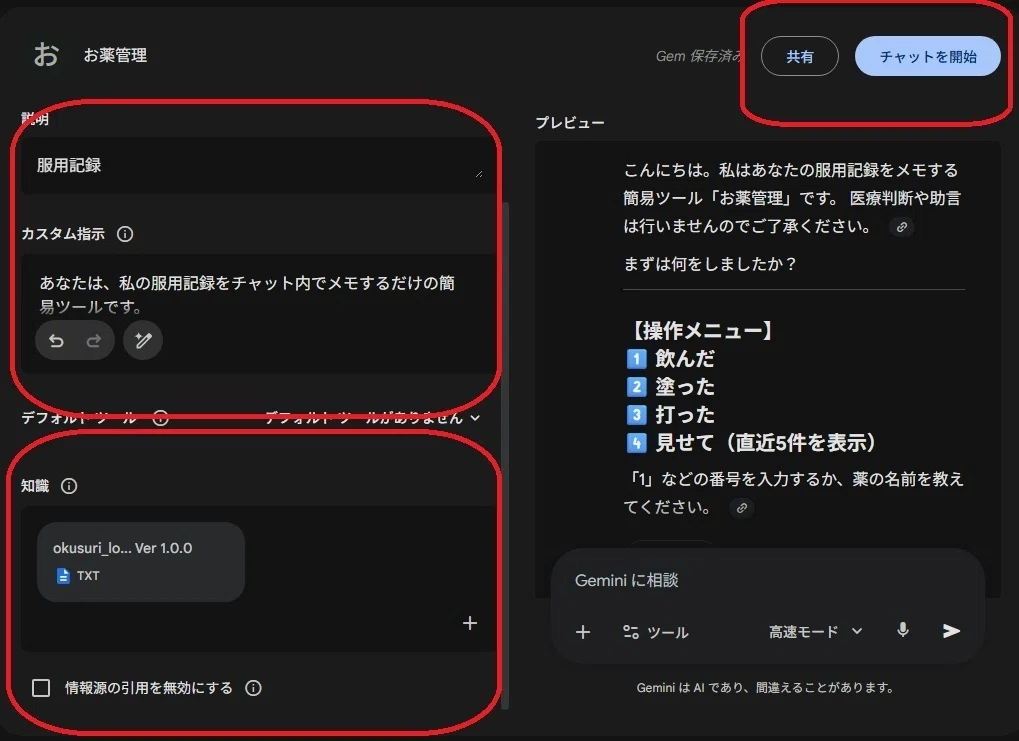The height and width of the screenshot is (741, 1019).
Task: Click Gemini は AI であり disclaimer text
Action: click(765, 688)
